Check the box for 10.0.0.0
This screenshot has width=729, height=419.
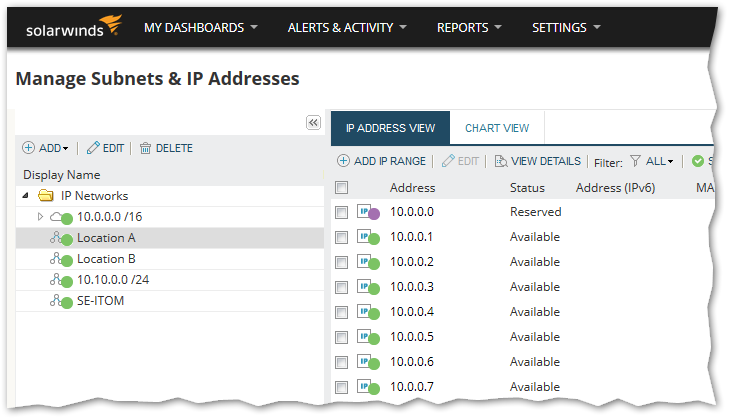(341, 213)
